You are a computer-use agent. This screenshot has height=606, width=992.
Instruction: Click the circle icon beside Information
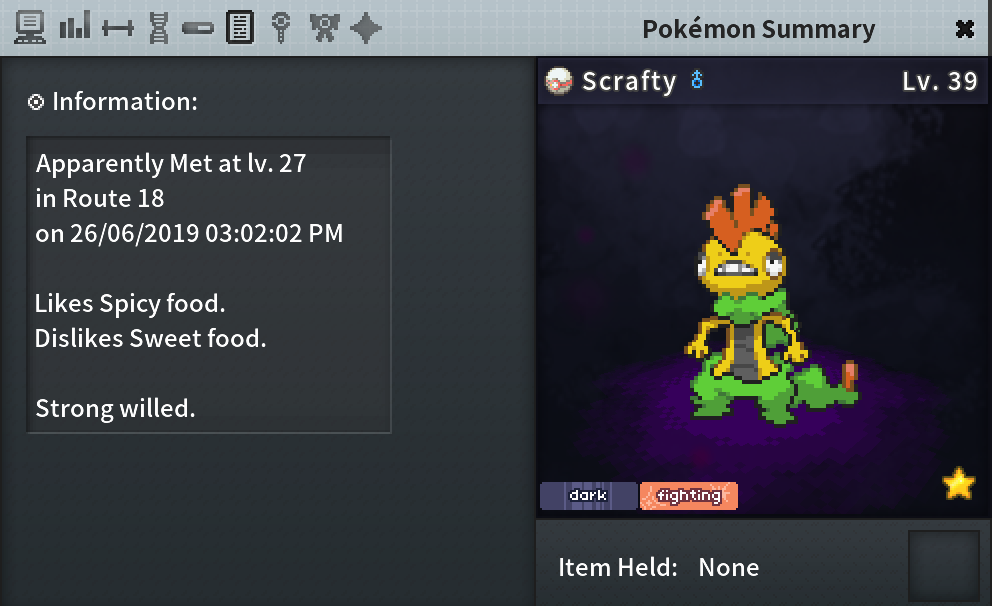36,102
